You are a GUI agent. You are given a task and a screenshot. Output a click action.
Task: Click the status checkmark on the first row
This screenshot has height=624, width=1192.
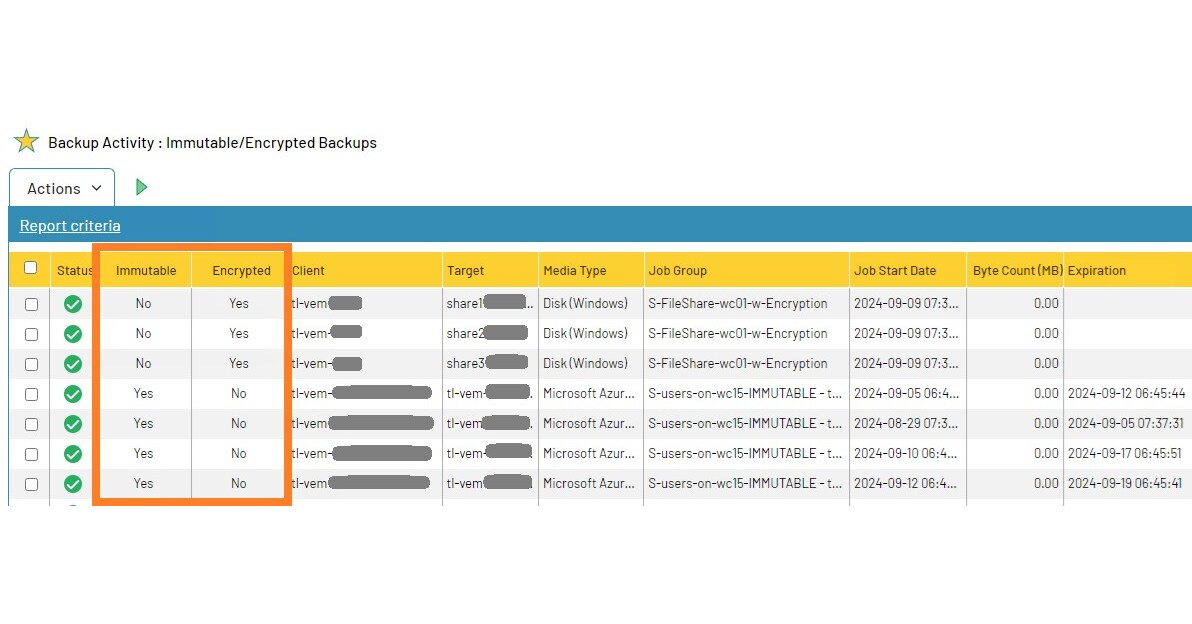point(72,303)
